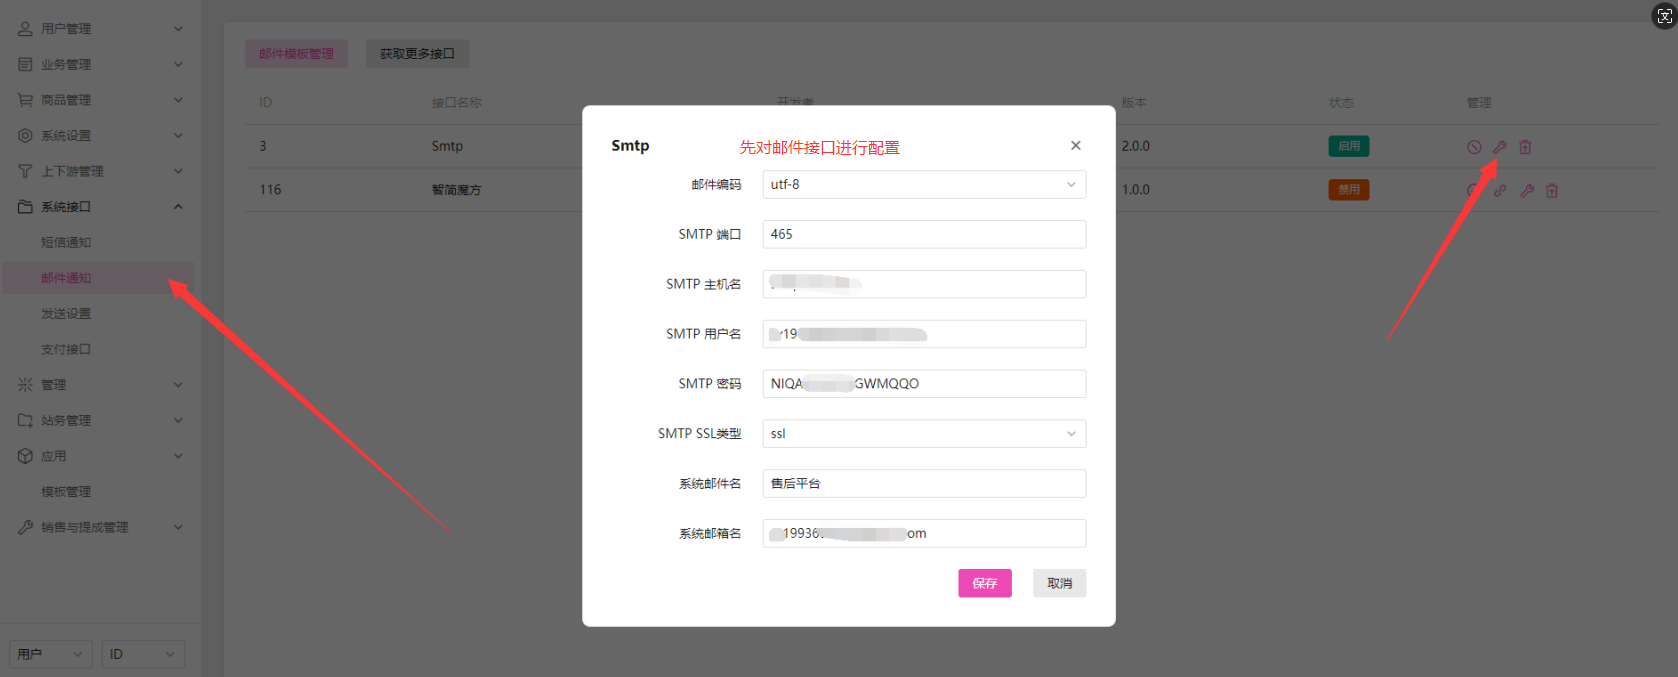Expand the 销售与提成管理 sidebar menu

point(100,527)
